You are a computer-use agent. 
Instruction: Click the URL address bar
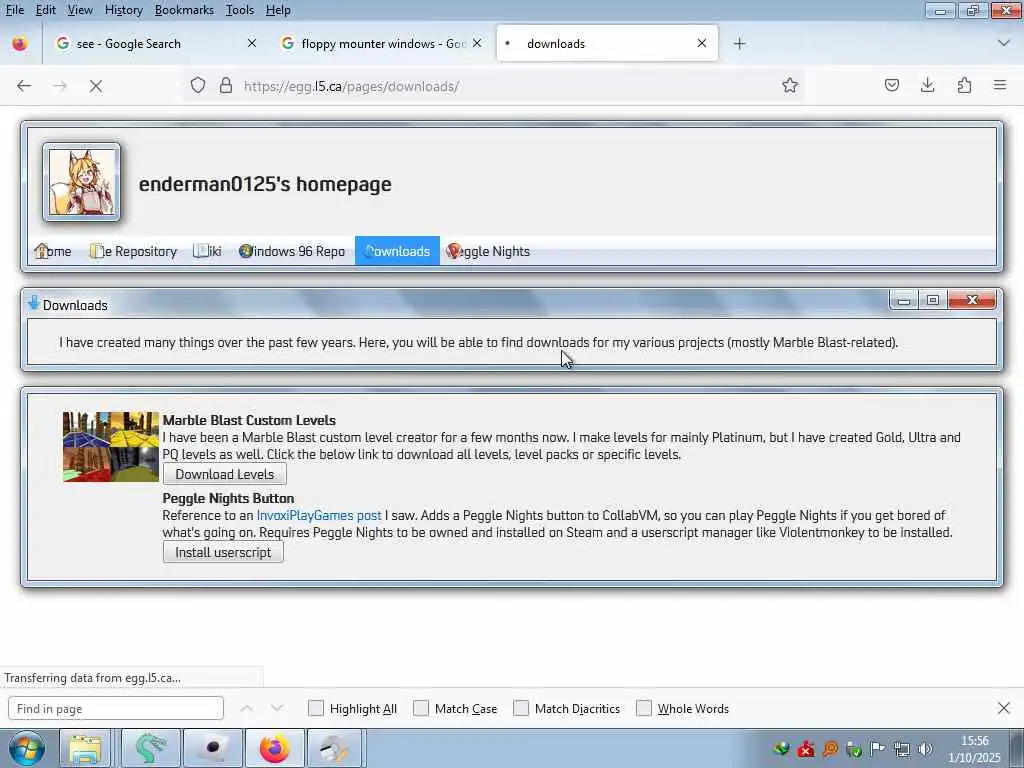493,86
